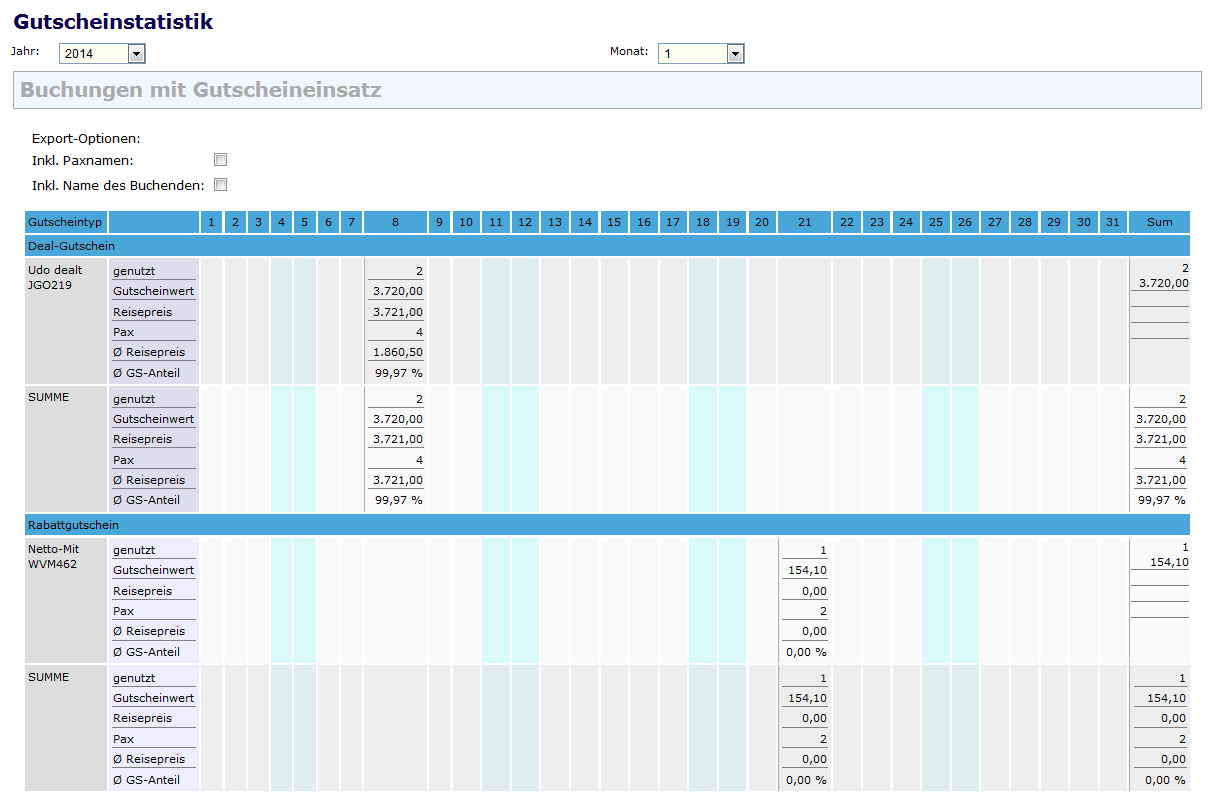Select the Gutscheintyp column header
This screenshot has width=1209, height=810.
tap(66, 222)
